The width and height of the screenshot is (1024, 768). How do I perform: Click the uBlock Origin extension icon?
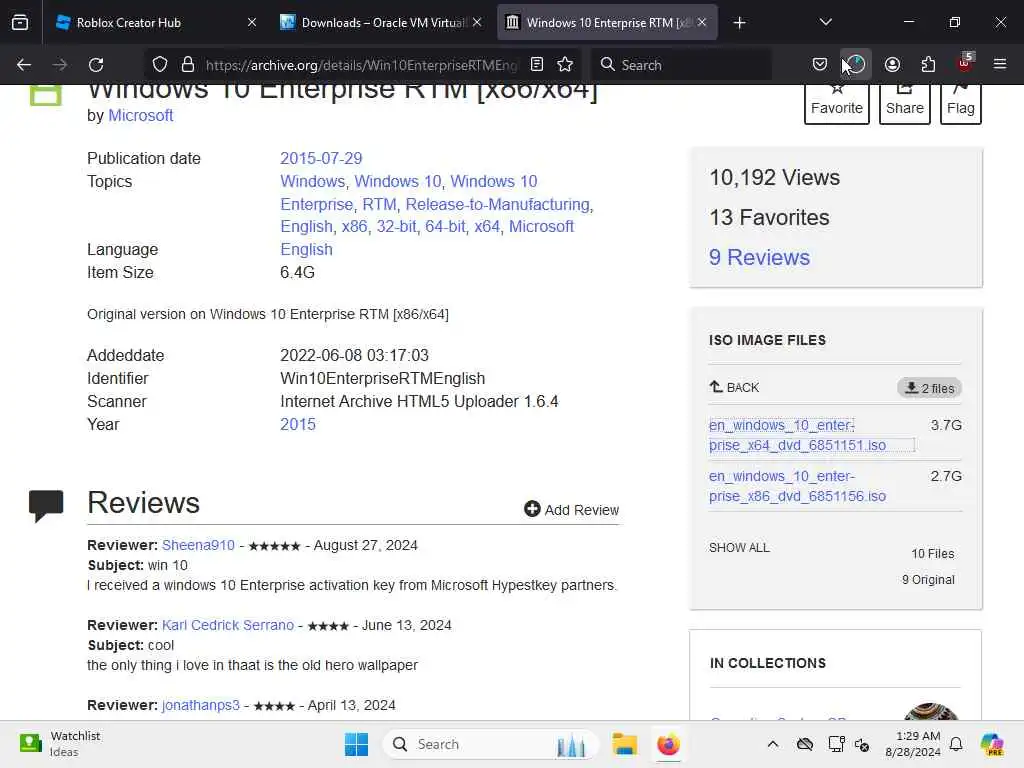(x=965, y=65)
